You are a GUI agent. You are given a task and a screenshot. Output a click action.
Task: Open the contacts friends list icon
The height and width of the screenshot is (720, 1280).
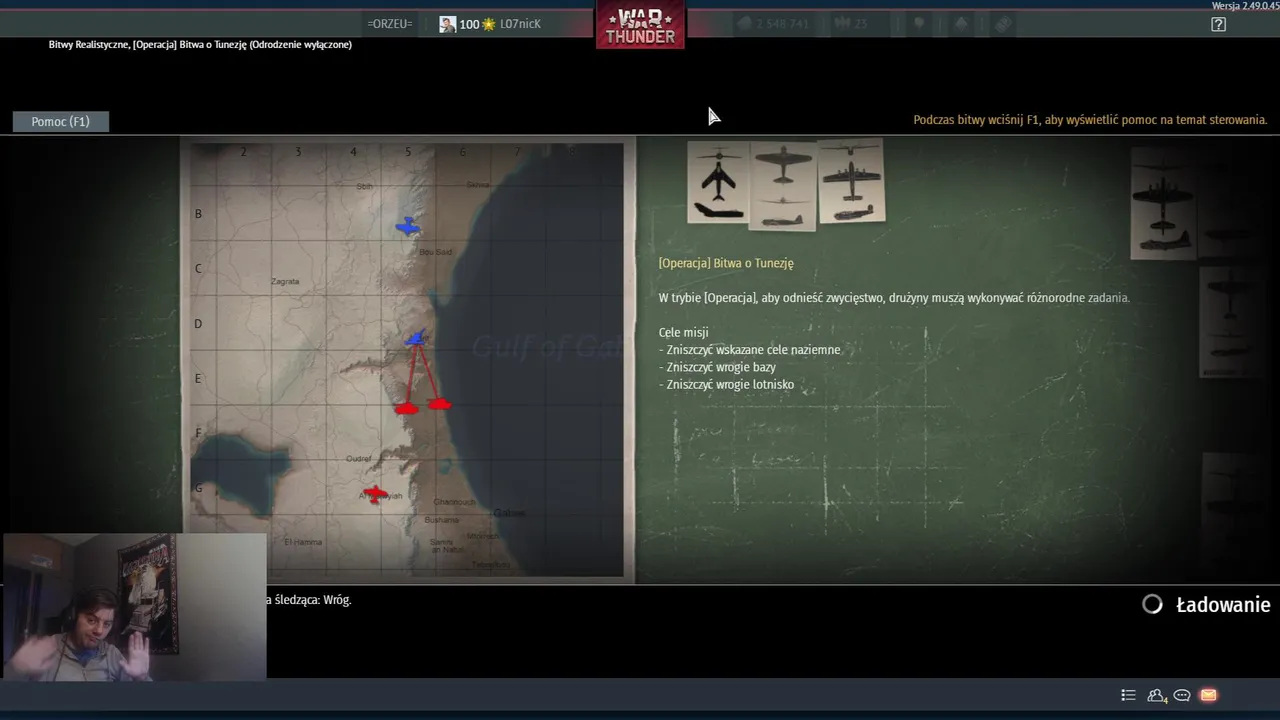1157,695
